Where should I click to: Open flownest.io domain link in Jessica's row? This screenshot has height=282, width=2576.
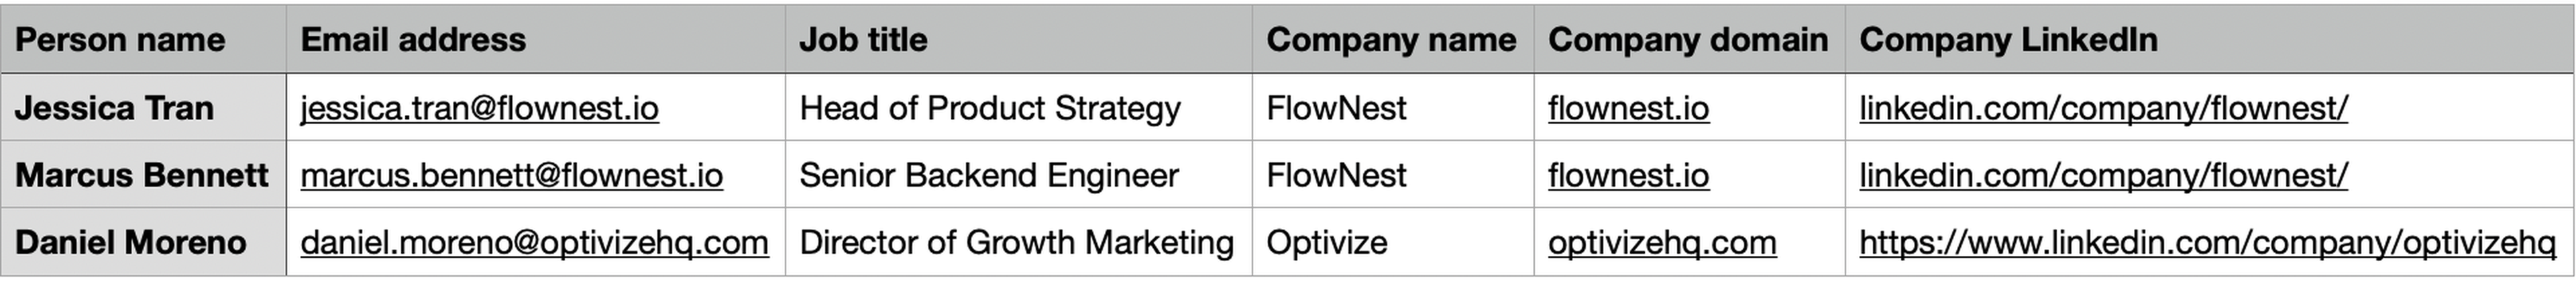[1628, 108]
